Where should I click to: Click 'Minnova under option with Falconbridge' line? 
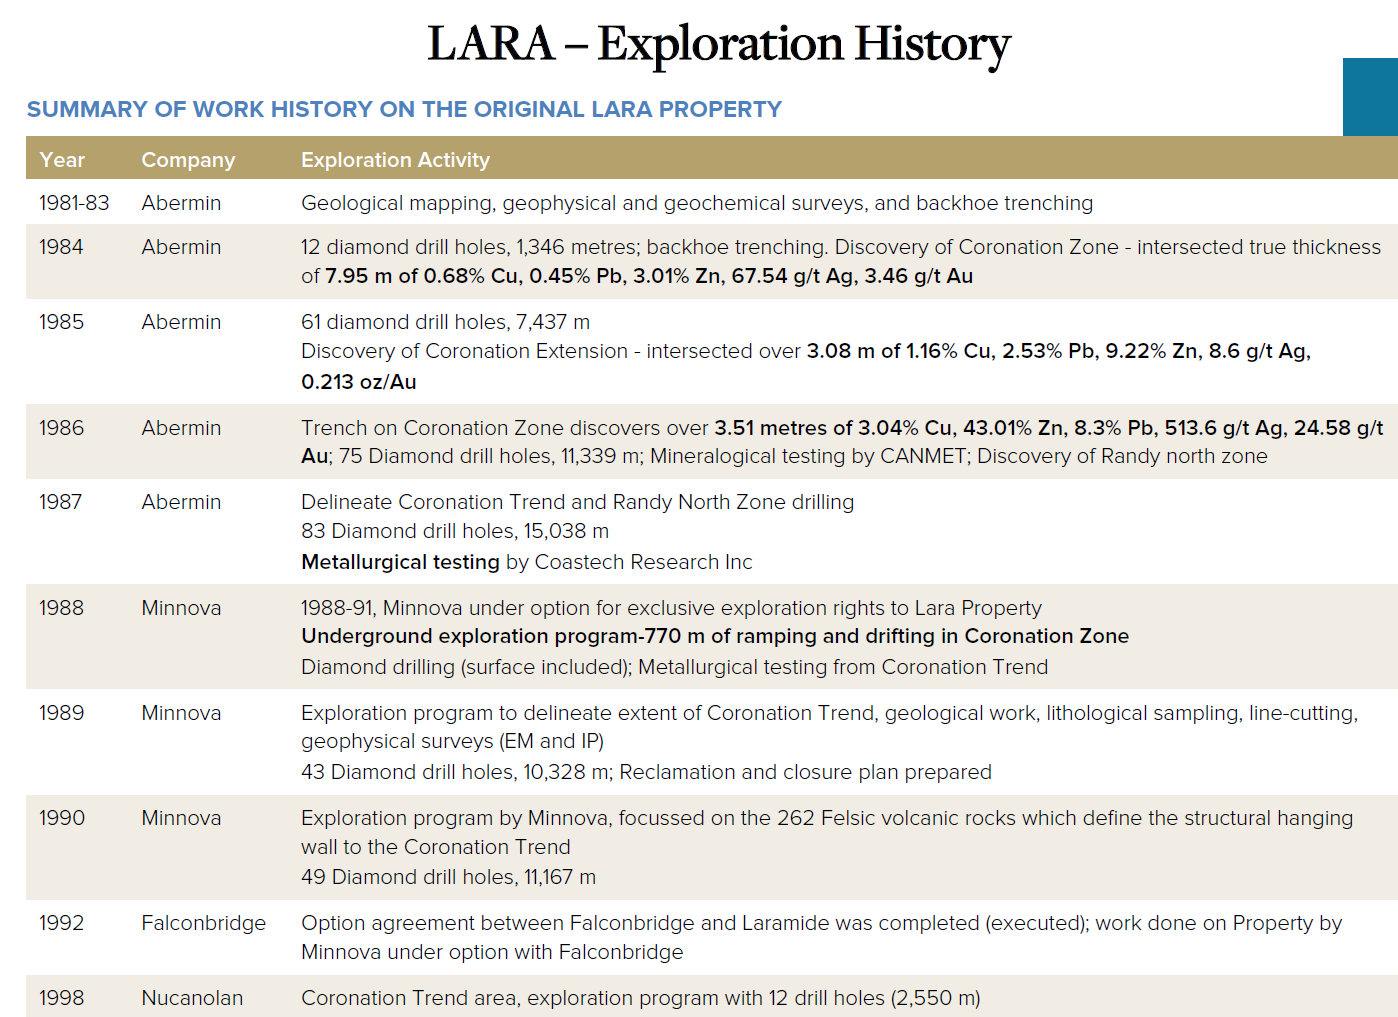coord(492,952)
